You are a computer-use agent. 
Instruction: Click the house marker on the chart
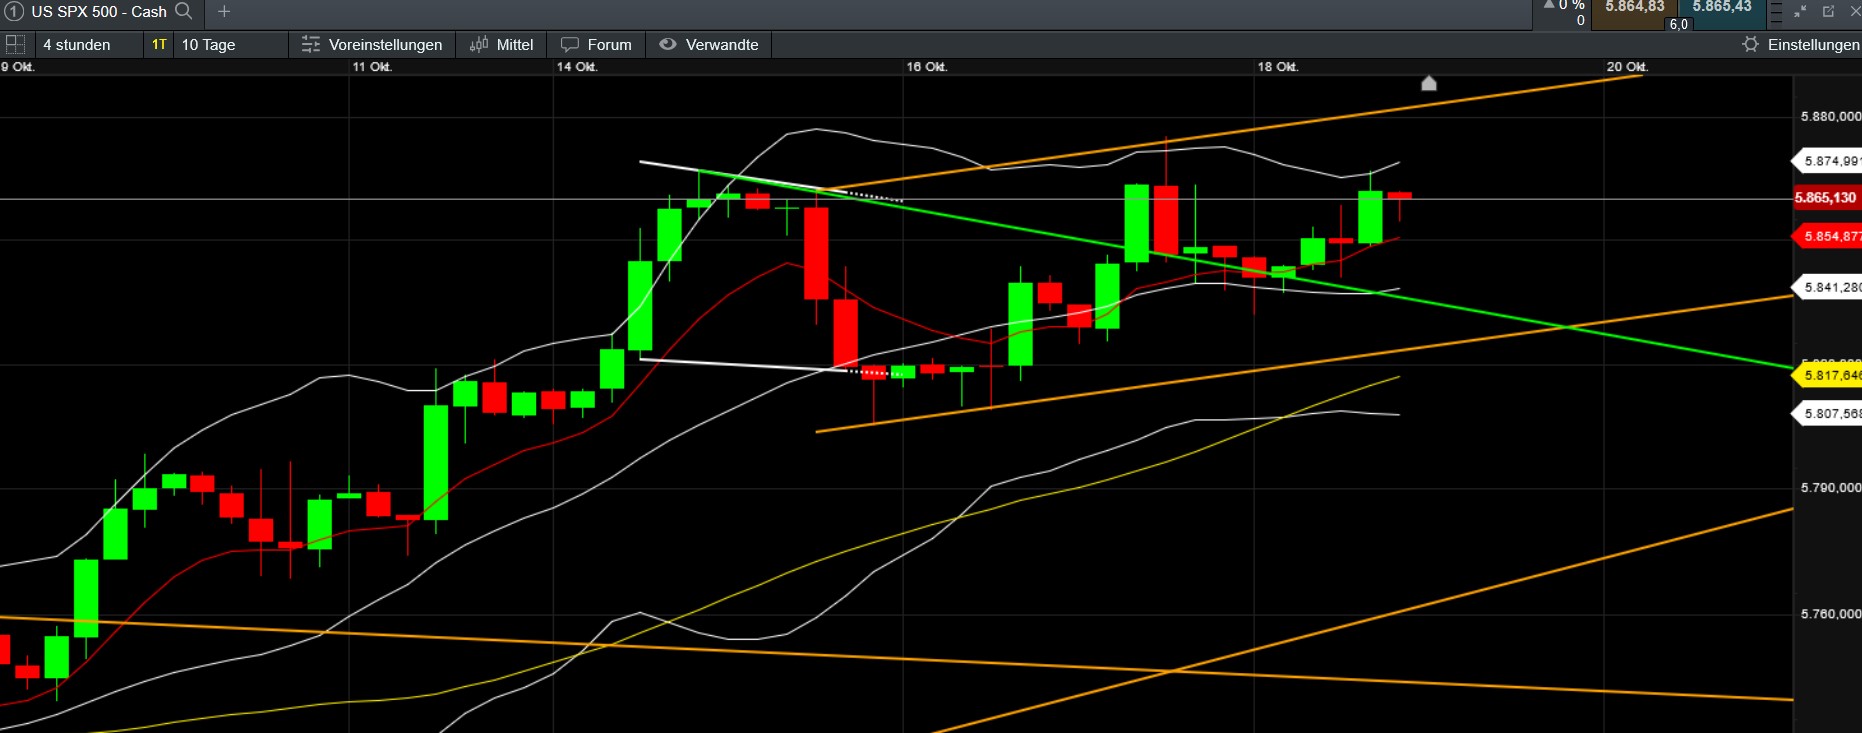click(1429, 83)
